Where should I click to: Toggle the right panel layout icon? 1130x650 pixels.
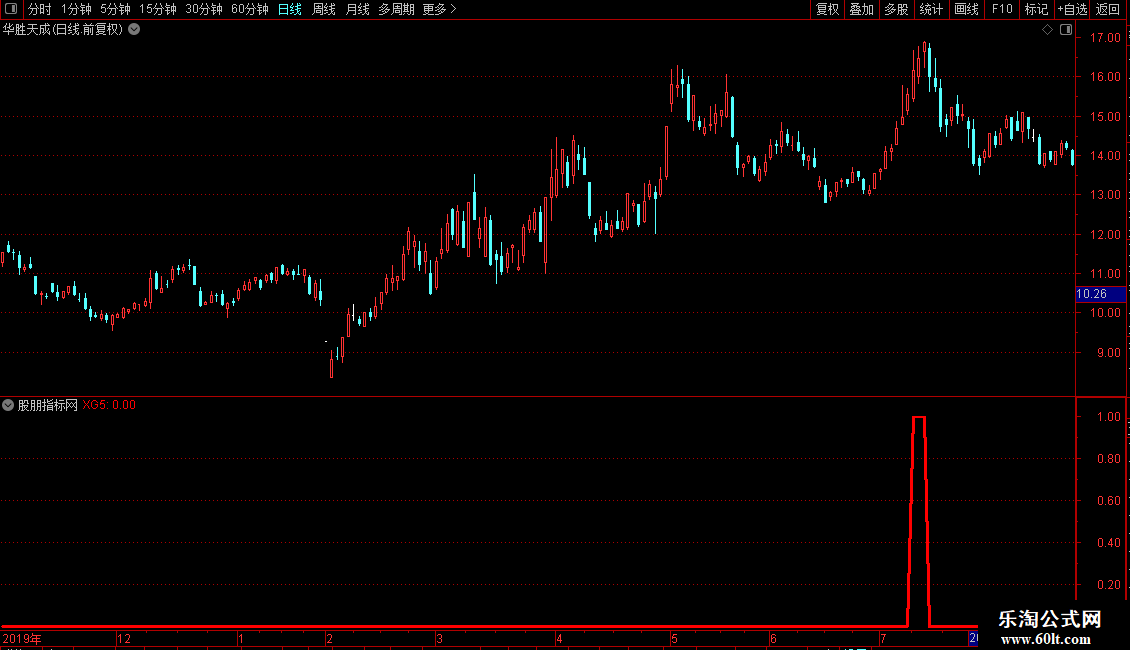pyautogui.click(x=1066, y=30)
